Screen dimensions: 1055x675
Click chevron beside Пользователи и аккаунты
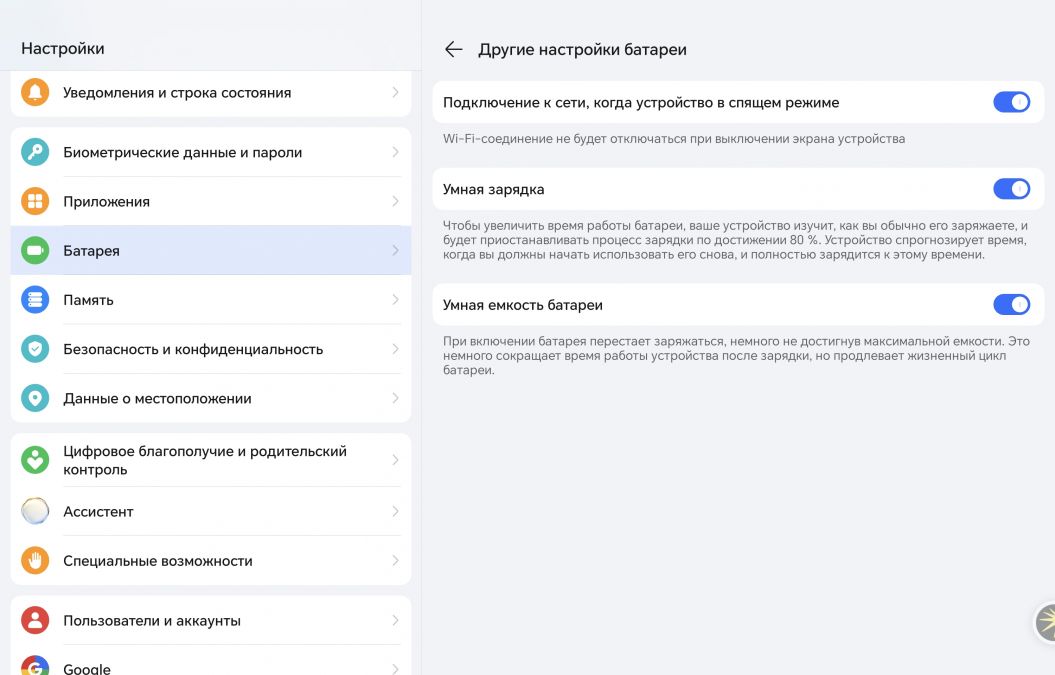coord(396,620)
